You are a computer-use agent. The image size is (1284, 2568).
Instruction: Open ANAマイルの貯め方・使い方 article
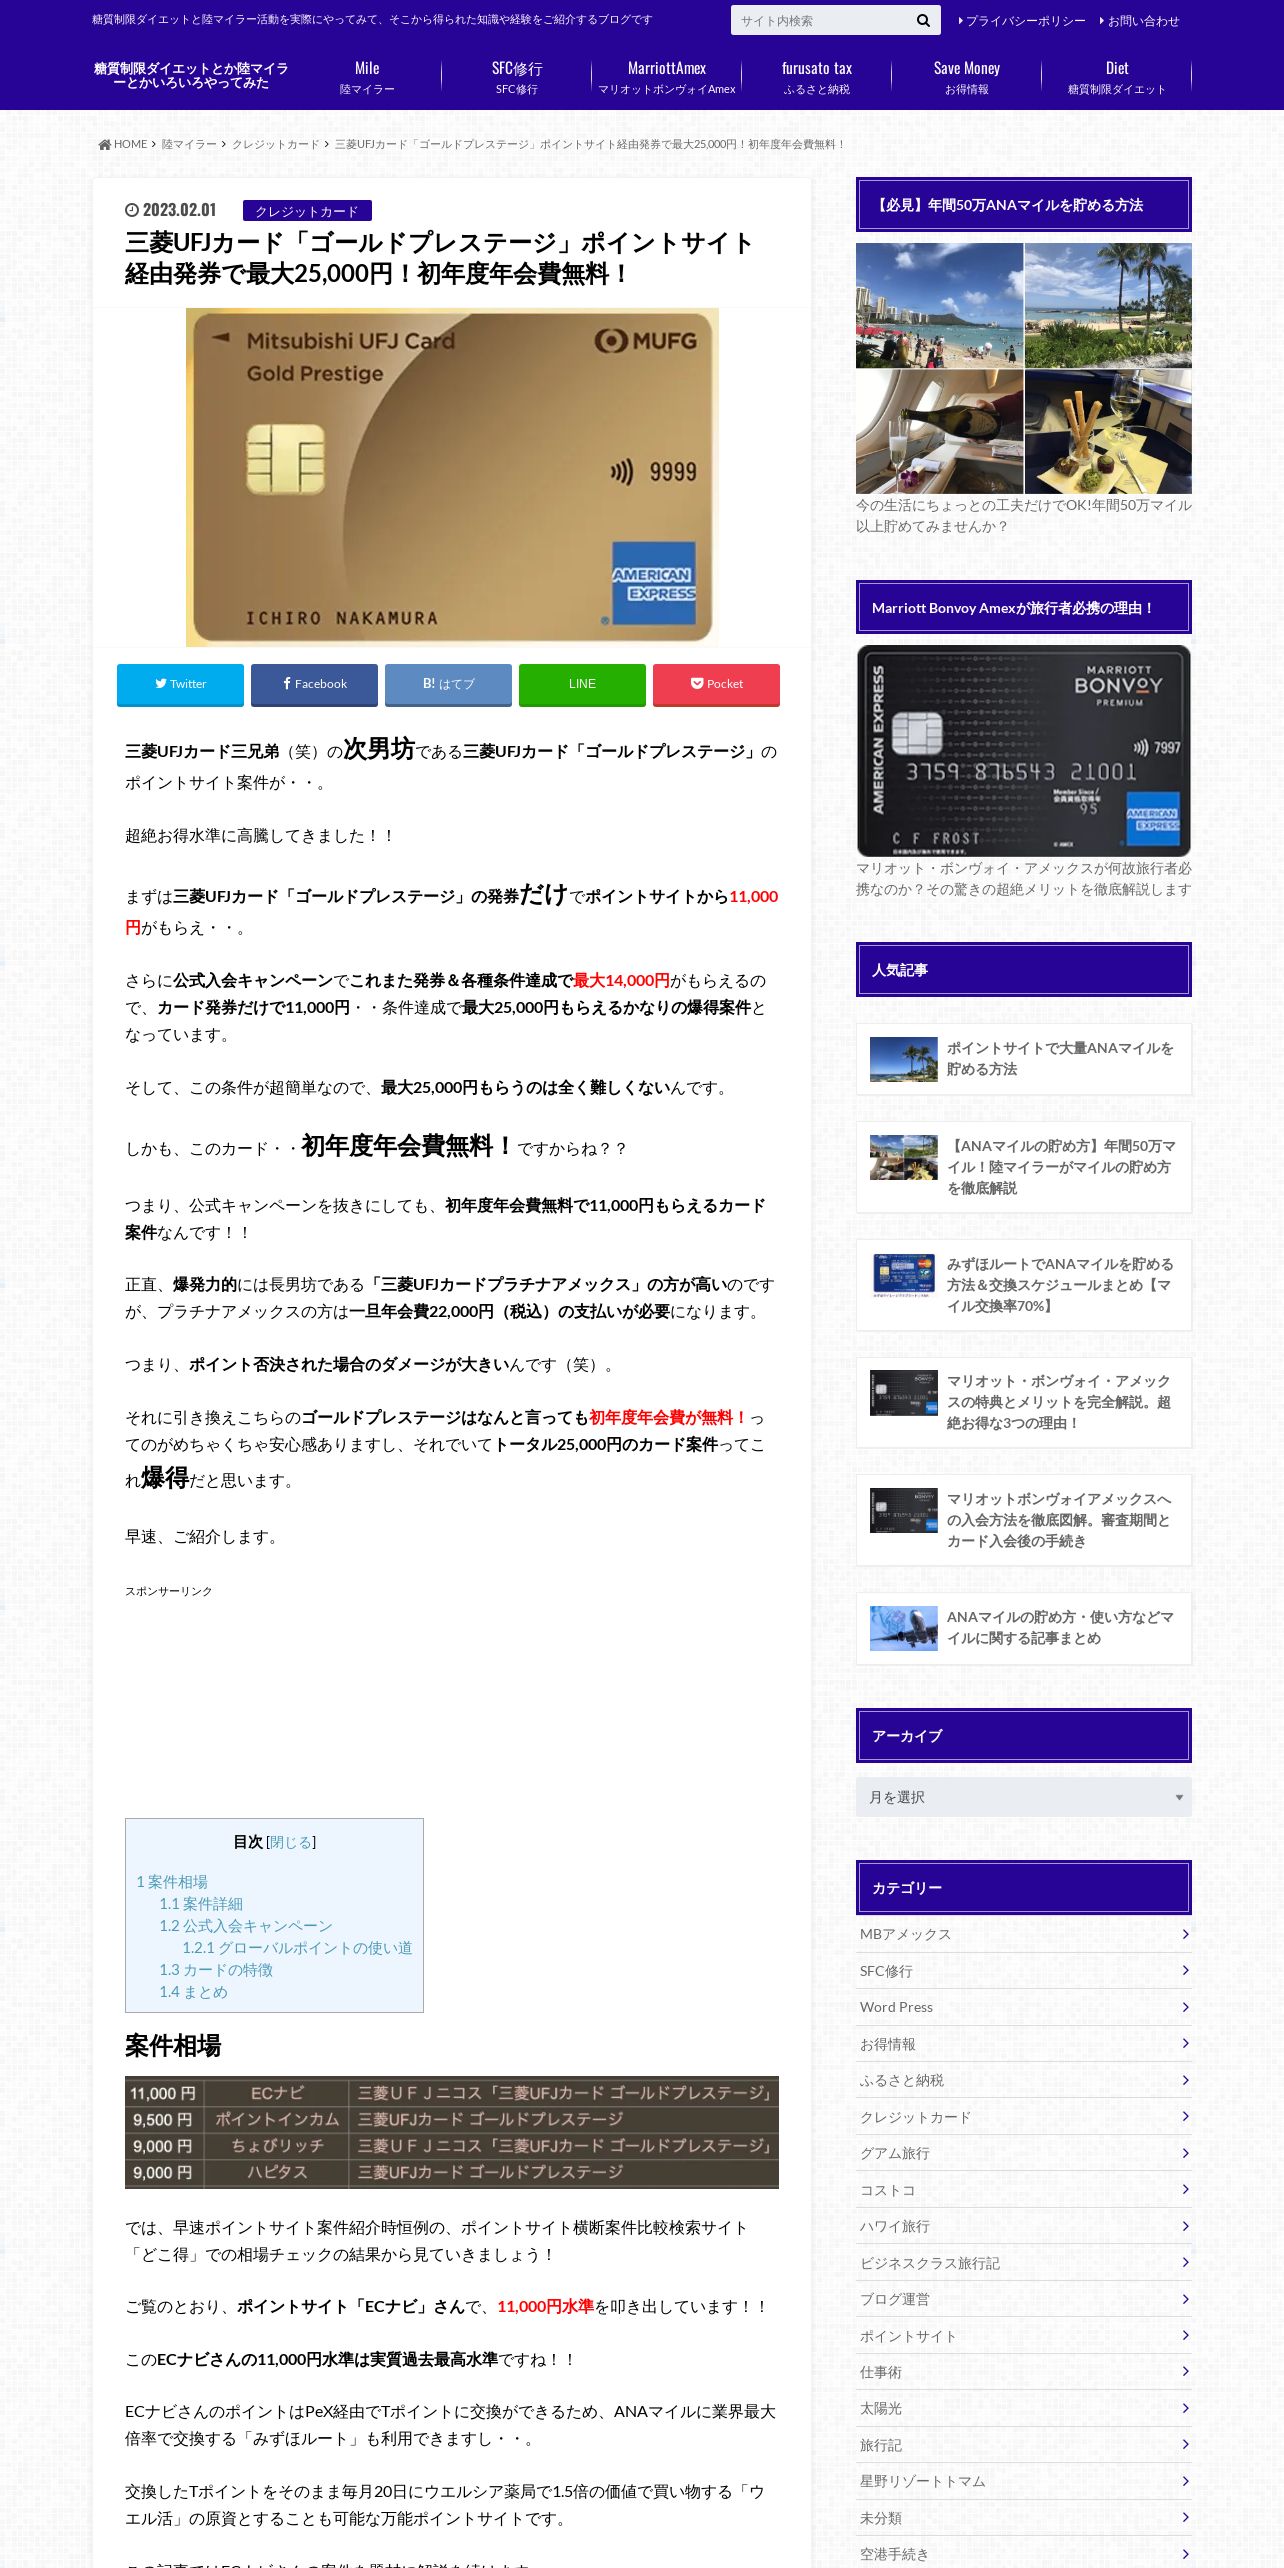(x=1024, y=1628)
